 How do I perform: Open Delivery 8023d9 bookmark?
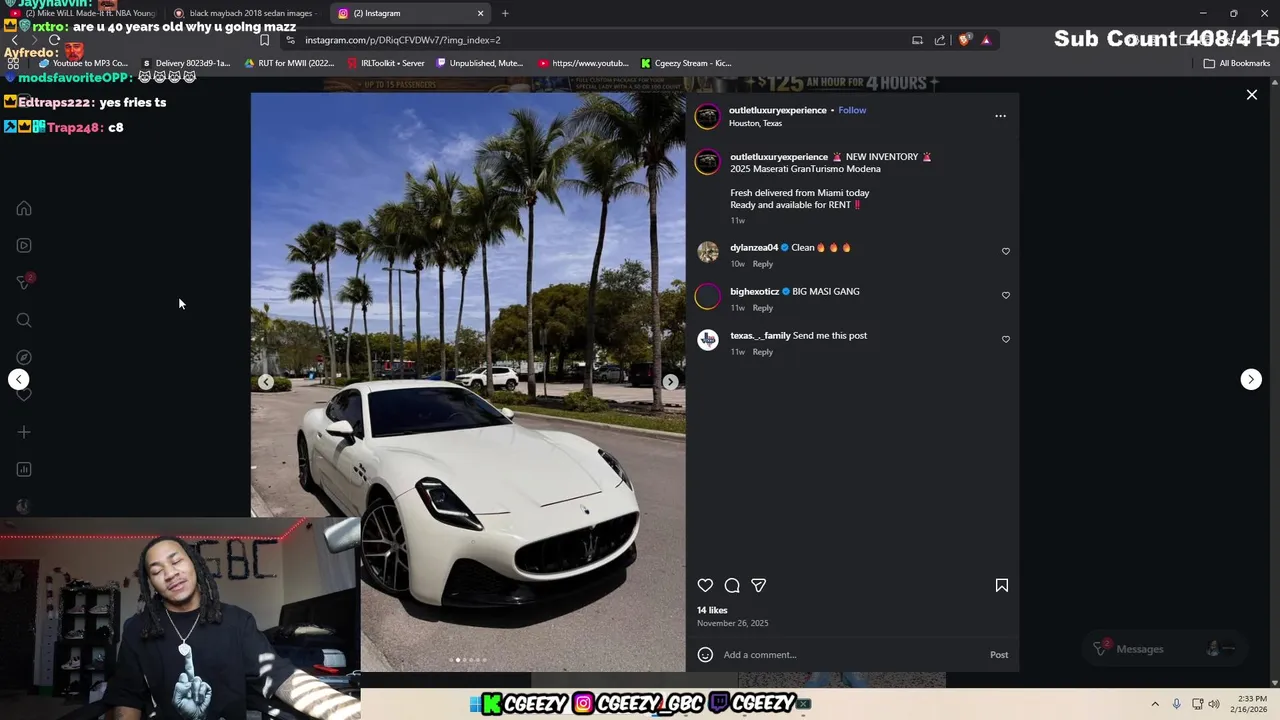click(x=186, y=63)
